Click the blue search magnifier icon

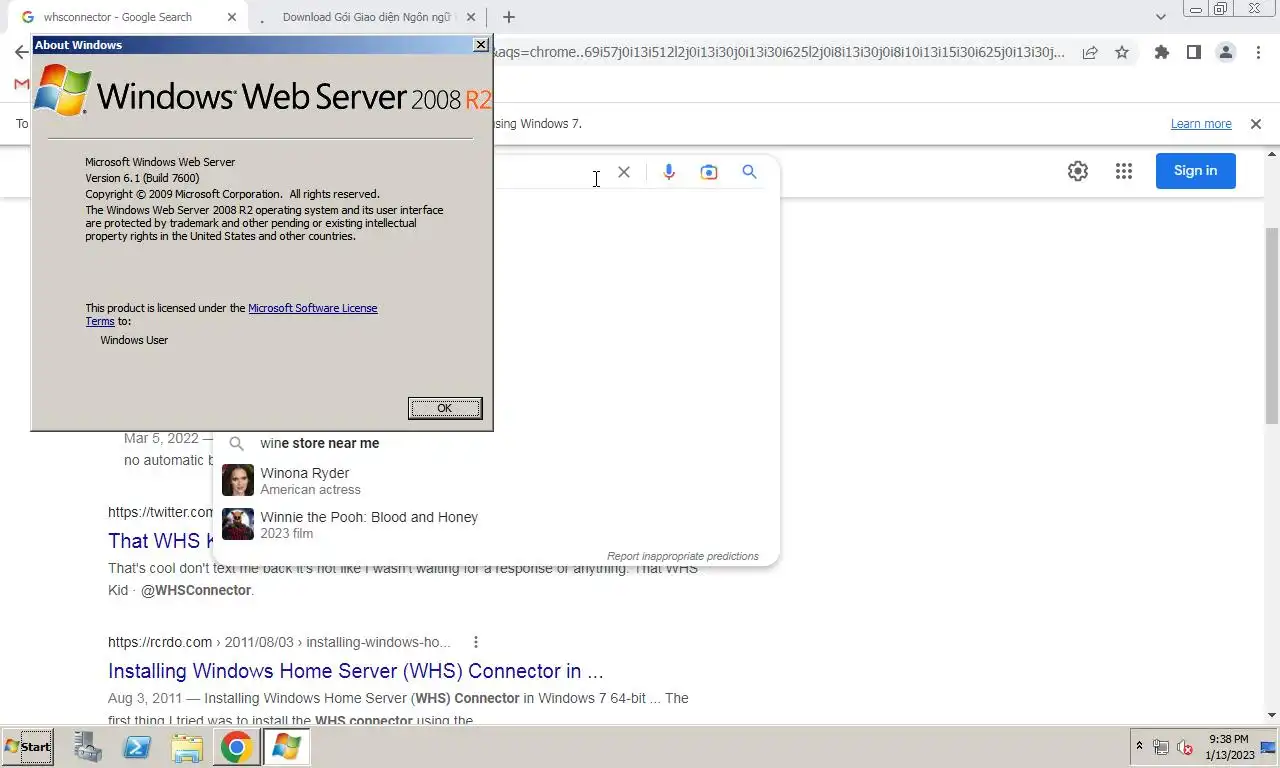[x=749, y=172]
